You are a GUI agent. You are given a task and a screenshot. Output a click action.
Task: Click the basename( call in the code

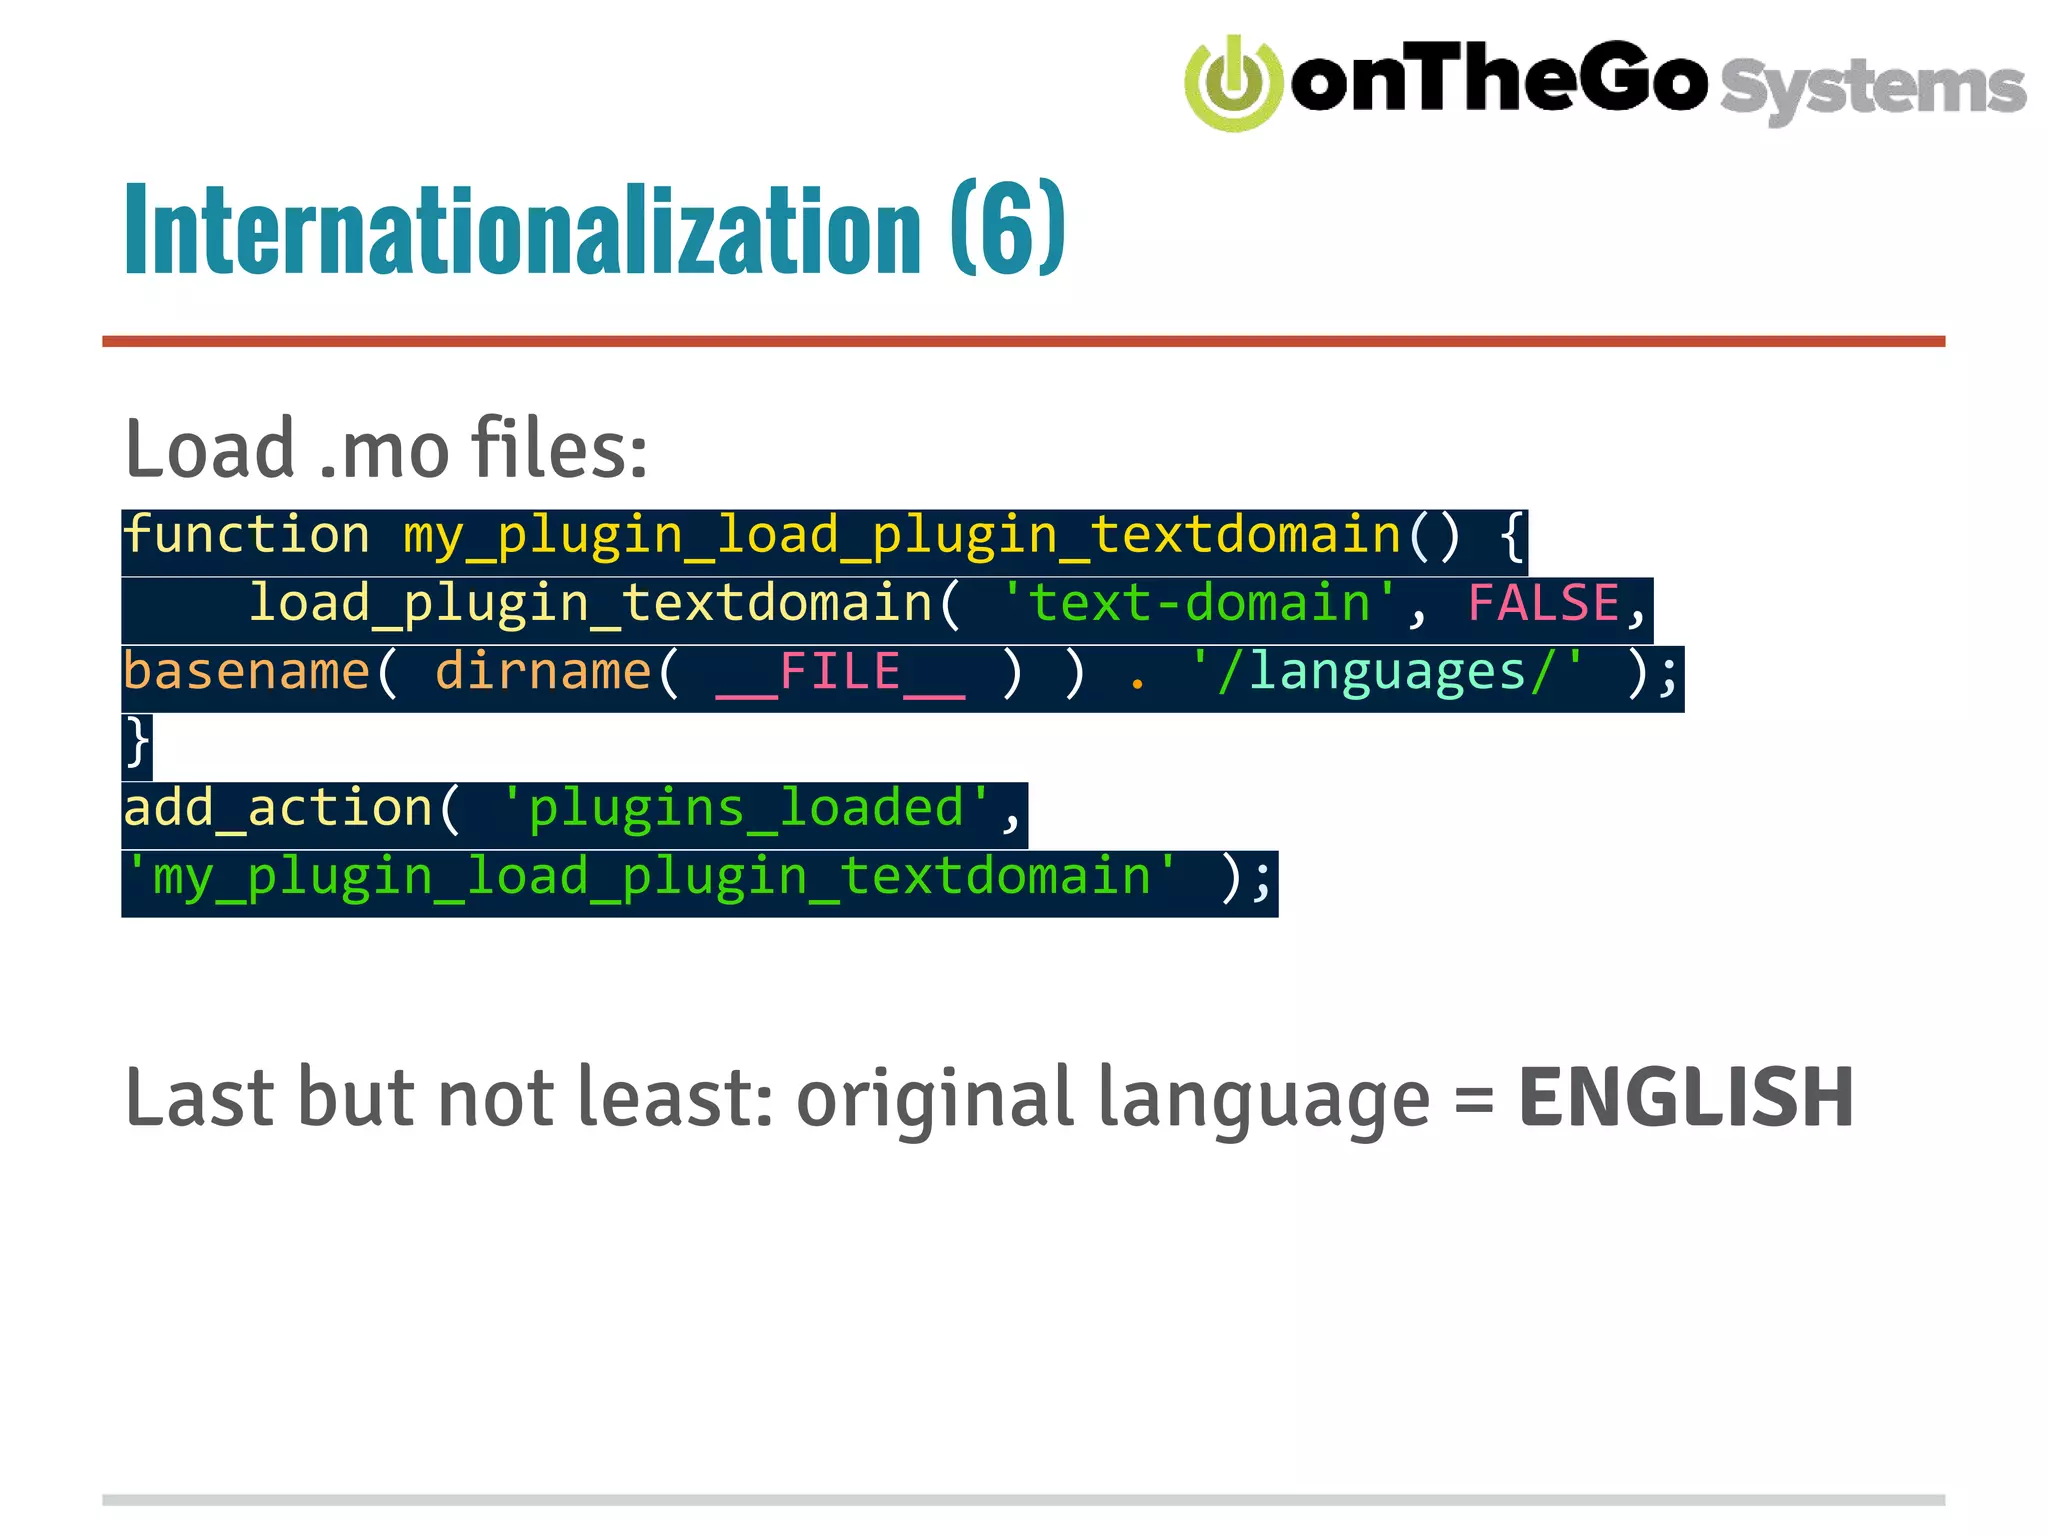(260, 672)
